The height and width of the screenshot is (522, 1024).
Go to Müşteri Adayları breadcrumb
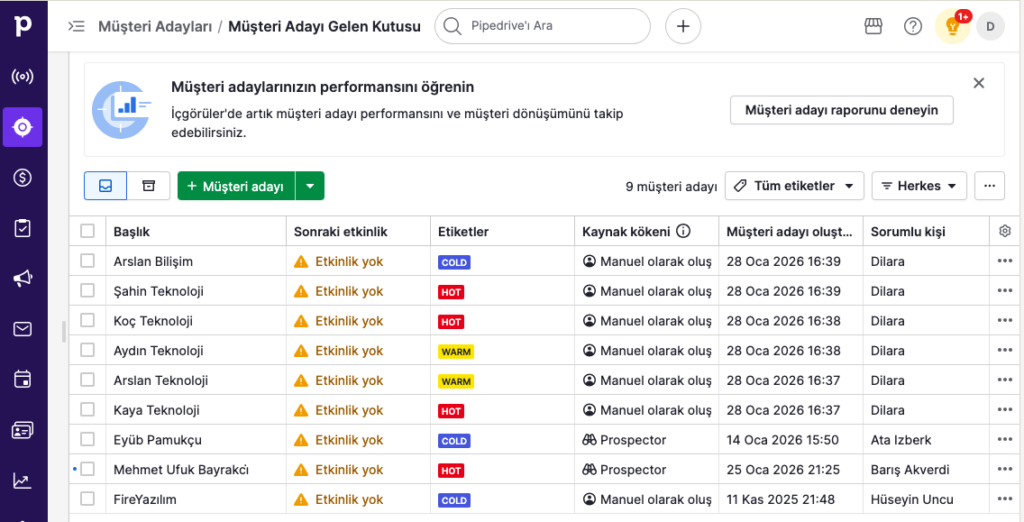click(x=155, y=26)
